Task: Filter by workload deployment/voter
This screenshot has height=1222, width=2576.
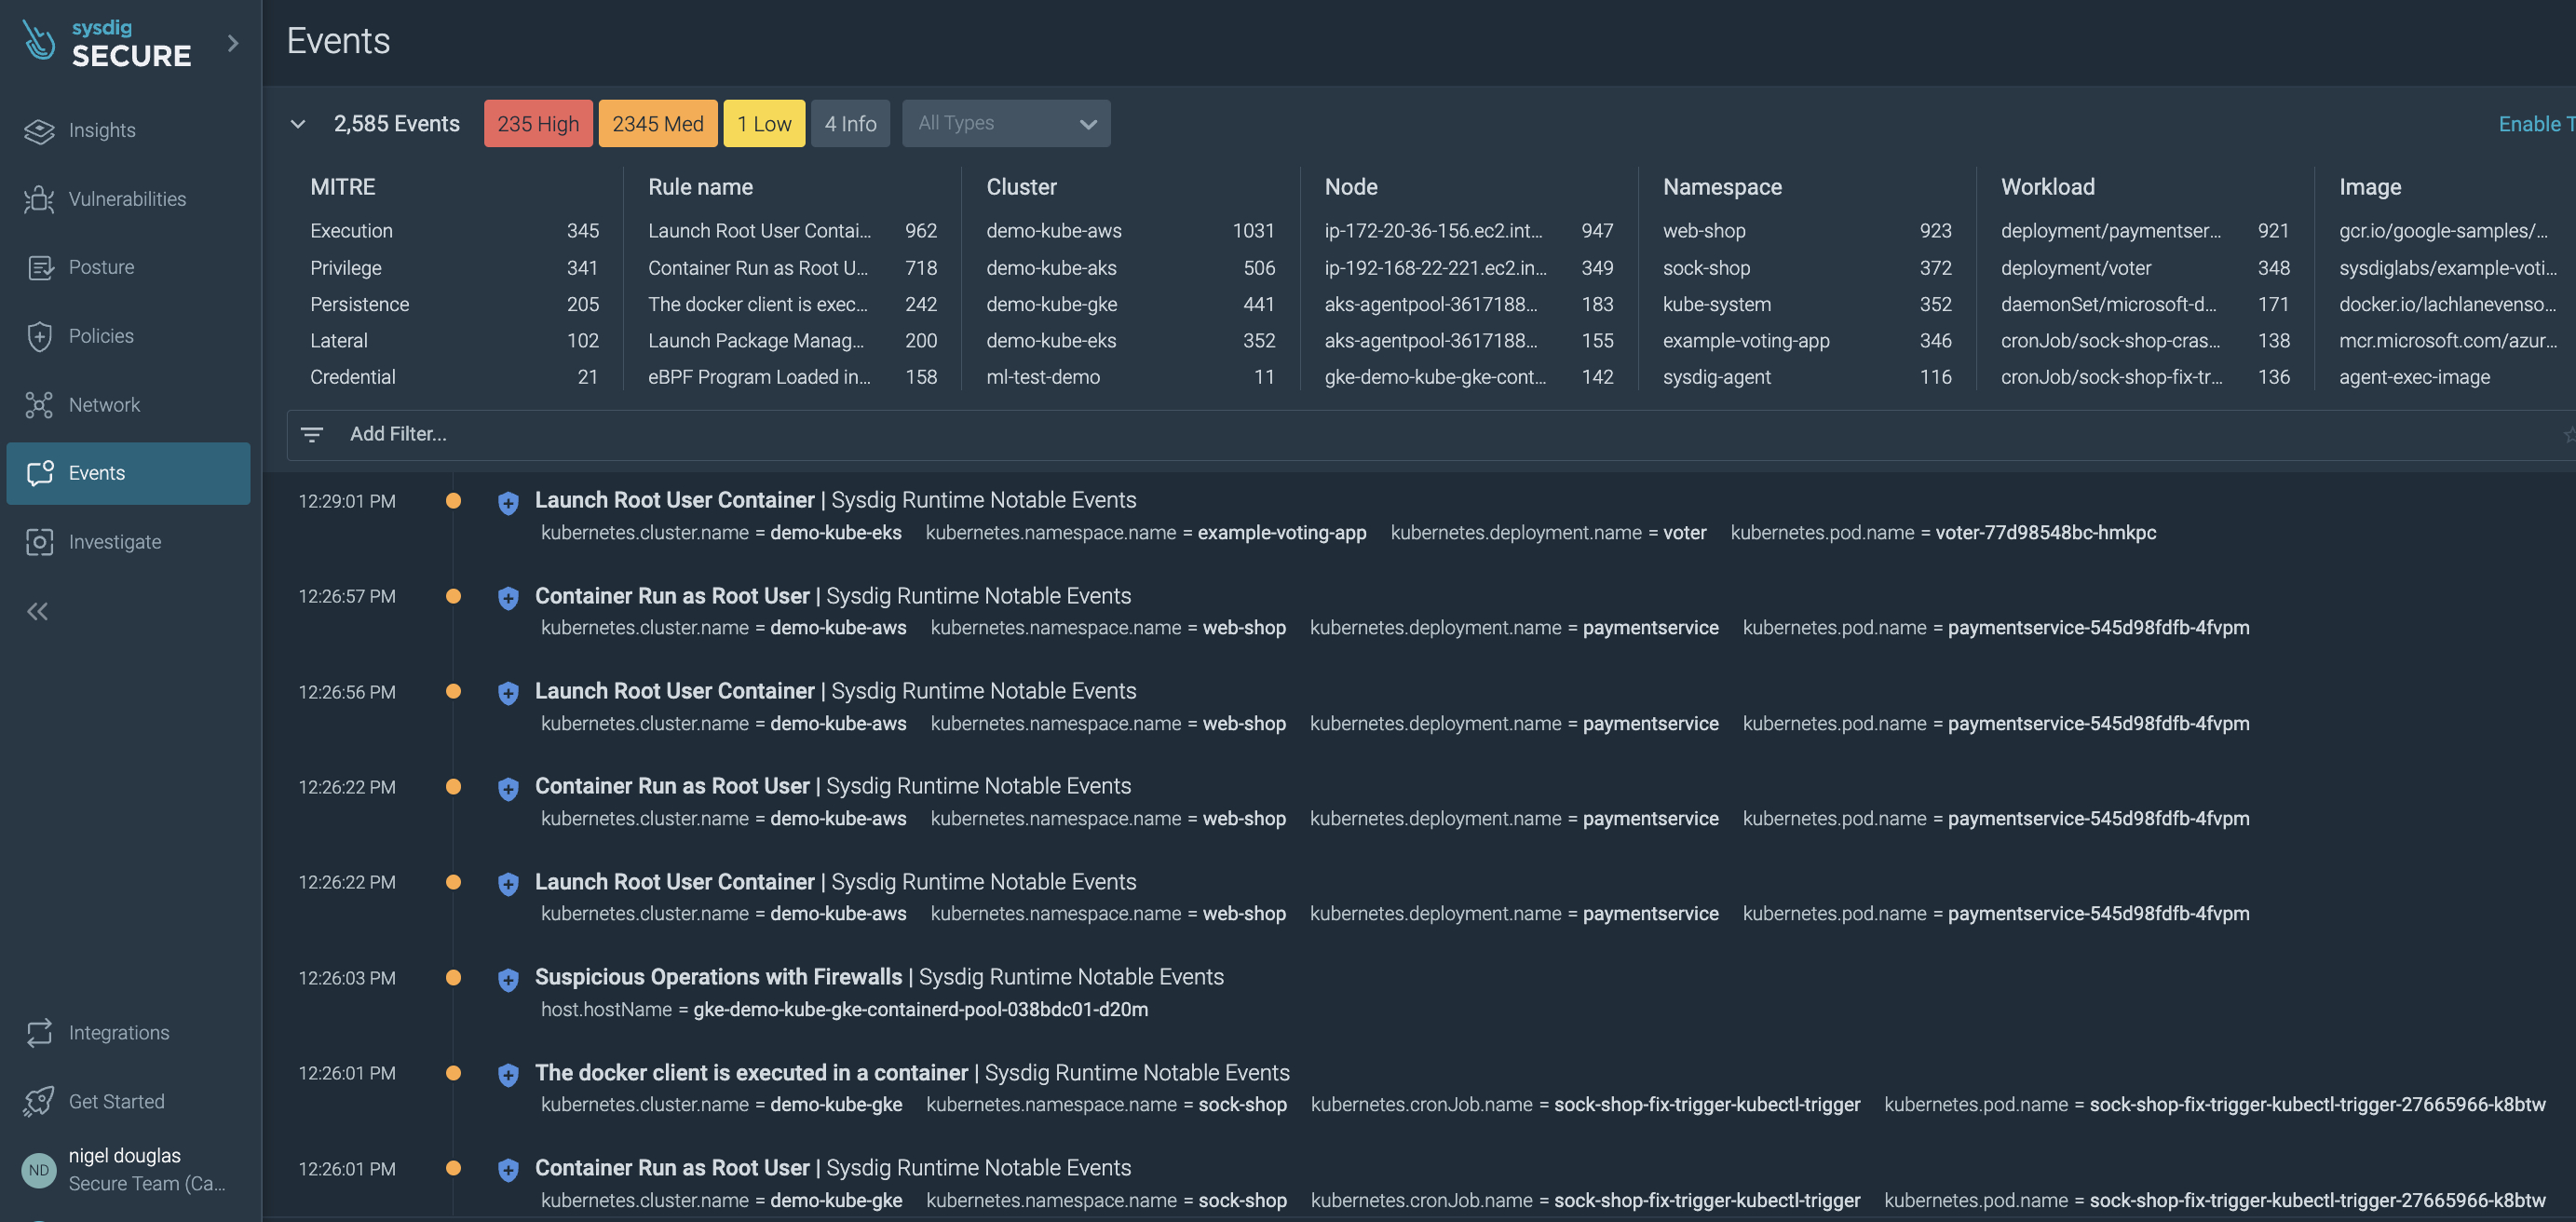Action: [2145, 268]
